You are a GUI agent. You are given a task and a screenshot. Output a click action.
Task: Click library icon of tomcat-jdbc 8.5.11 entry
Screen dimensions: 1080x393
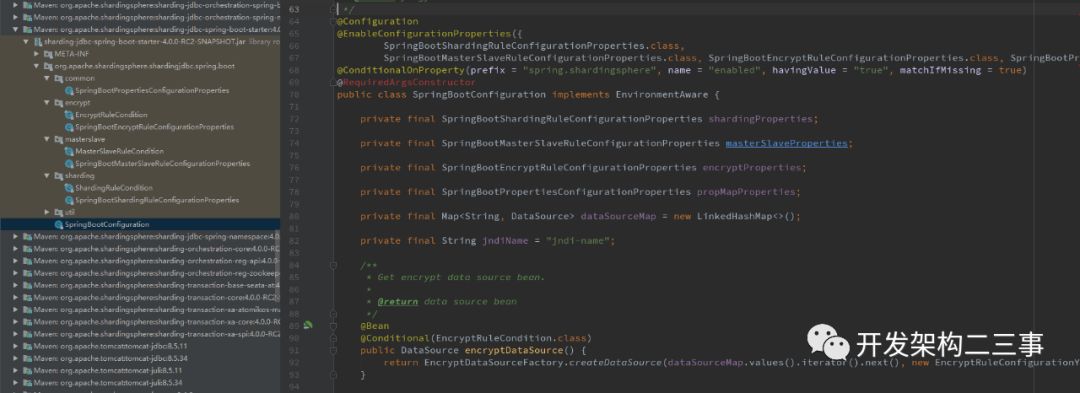click(27, 346)
